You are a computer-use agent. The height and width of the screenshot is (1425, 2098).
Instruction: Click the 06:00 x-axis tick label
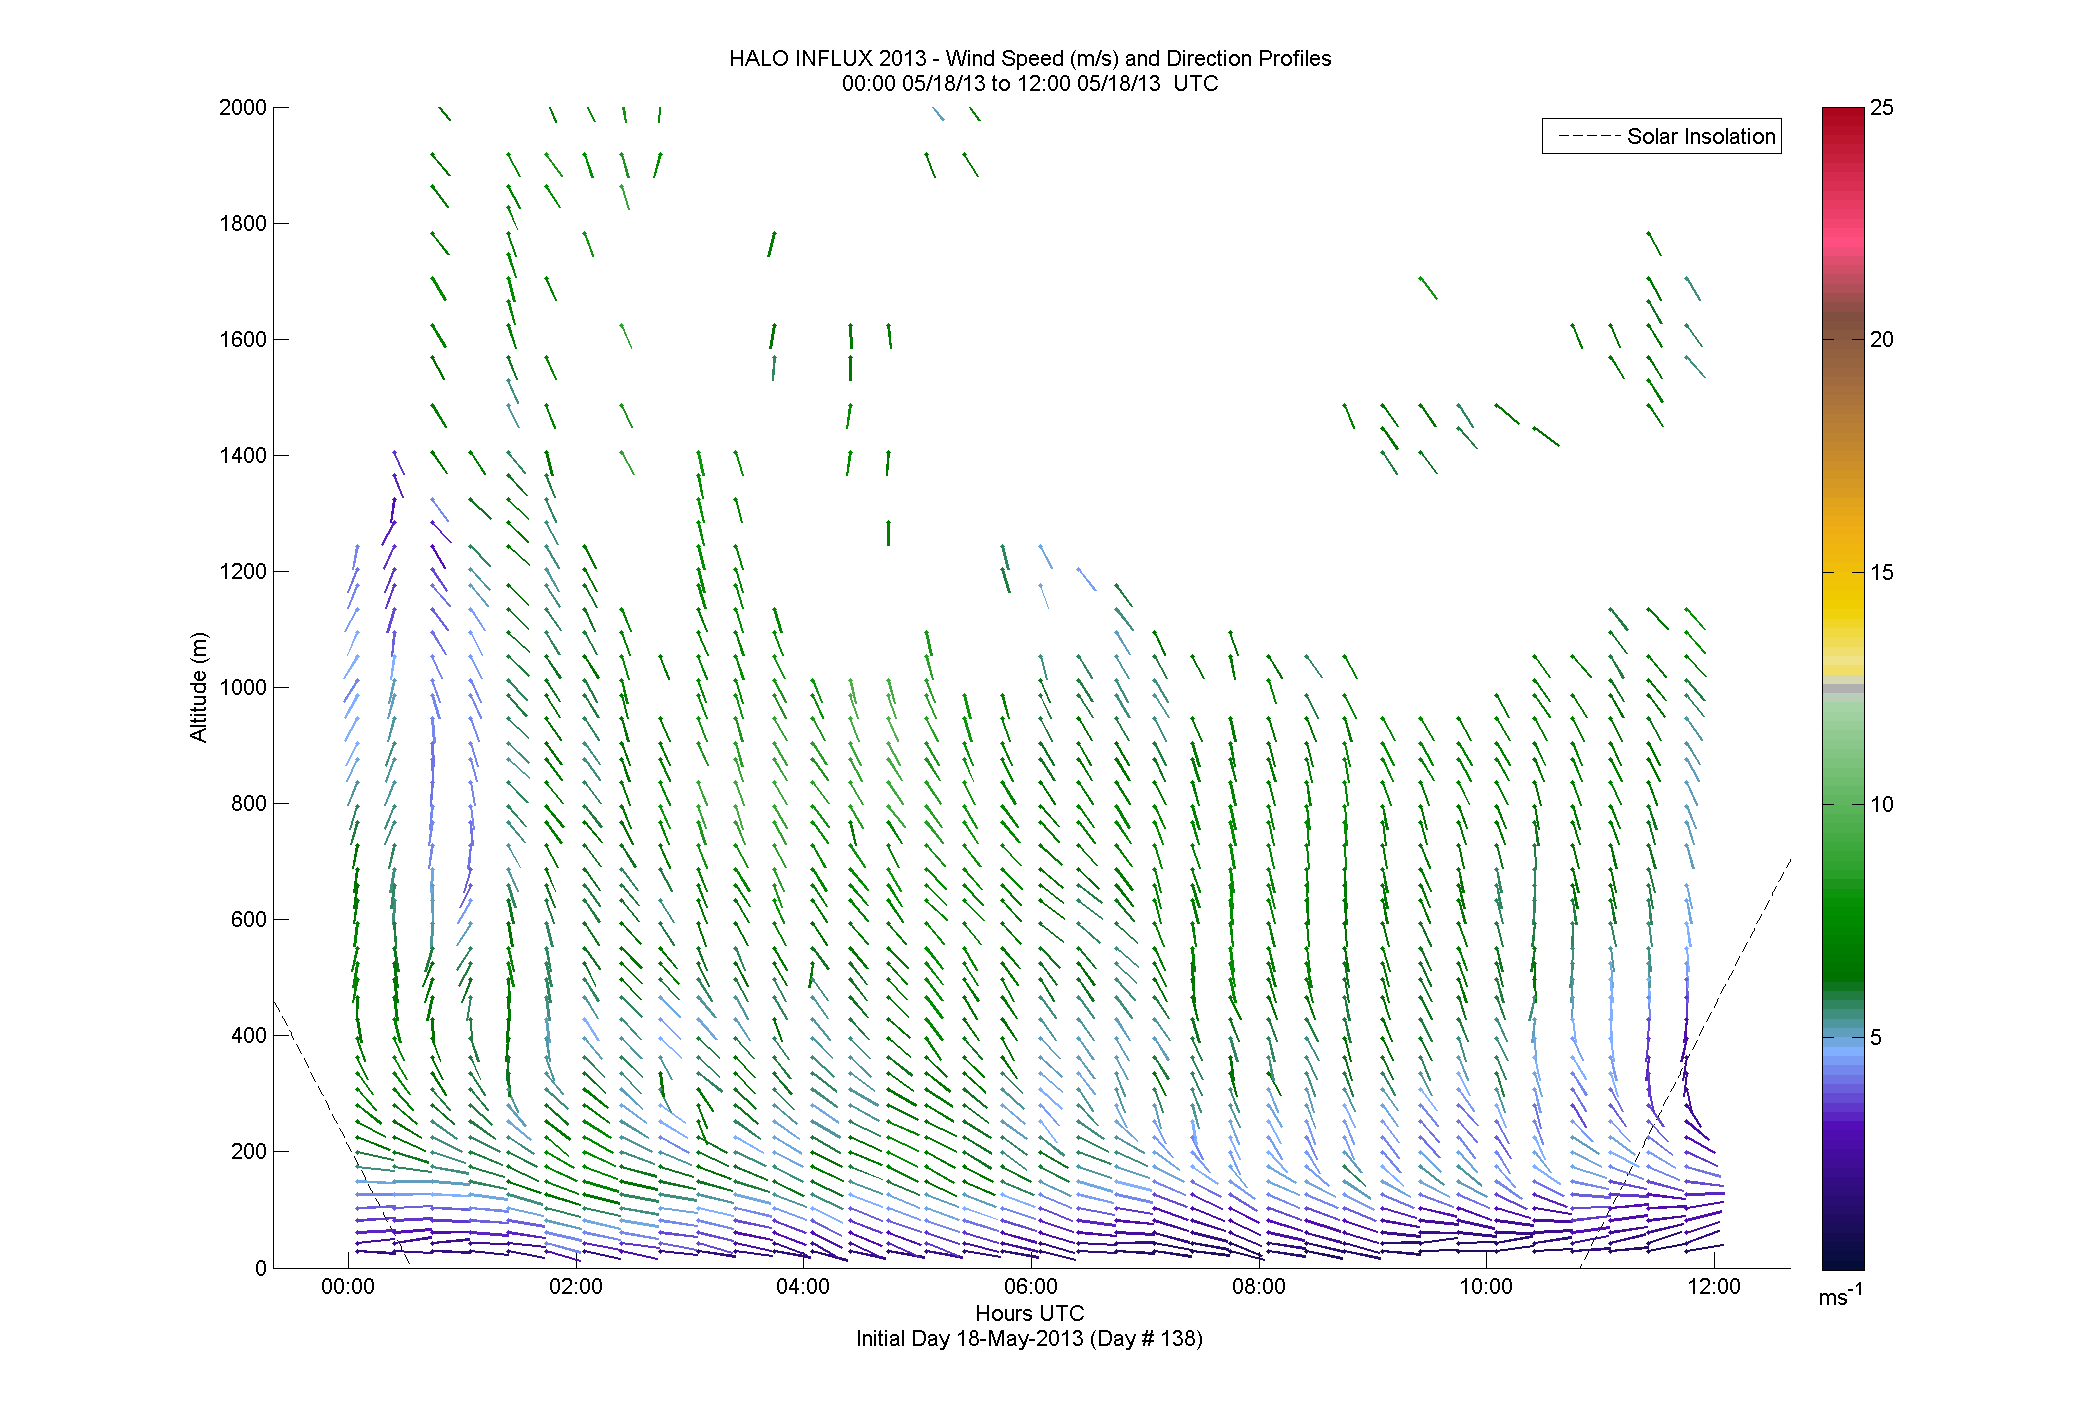(1031, 1287)
